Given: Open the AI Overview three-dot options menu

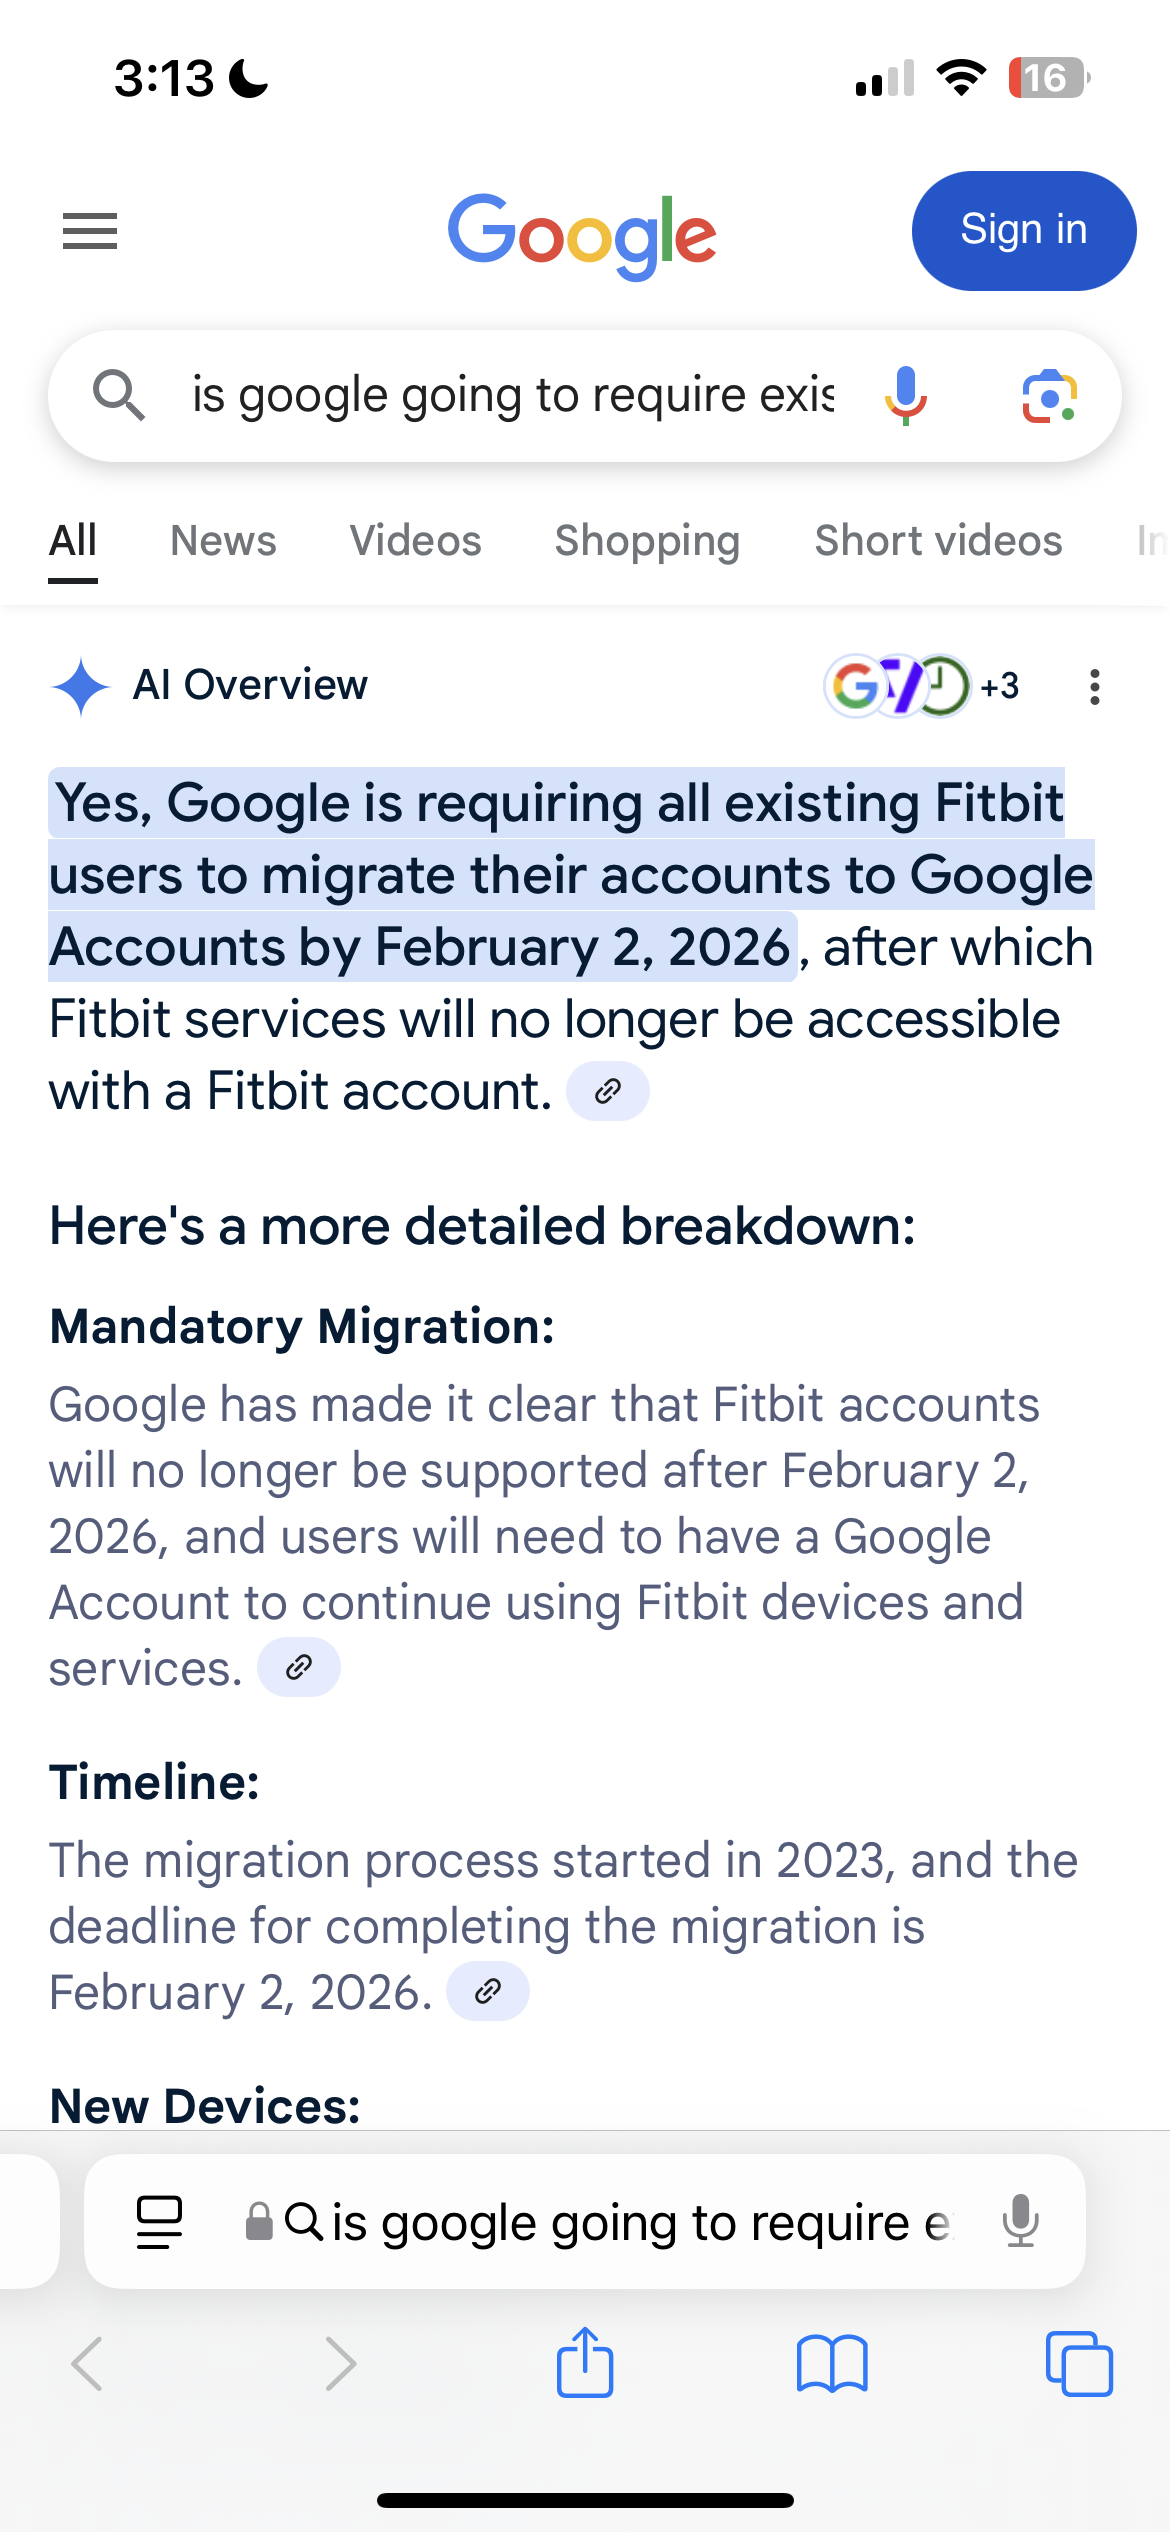Looking at the screenshot, I should (1094, 688).
